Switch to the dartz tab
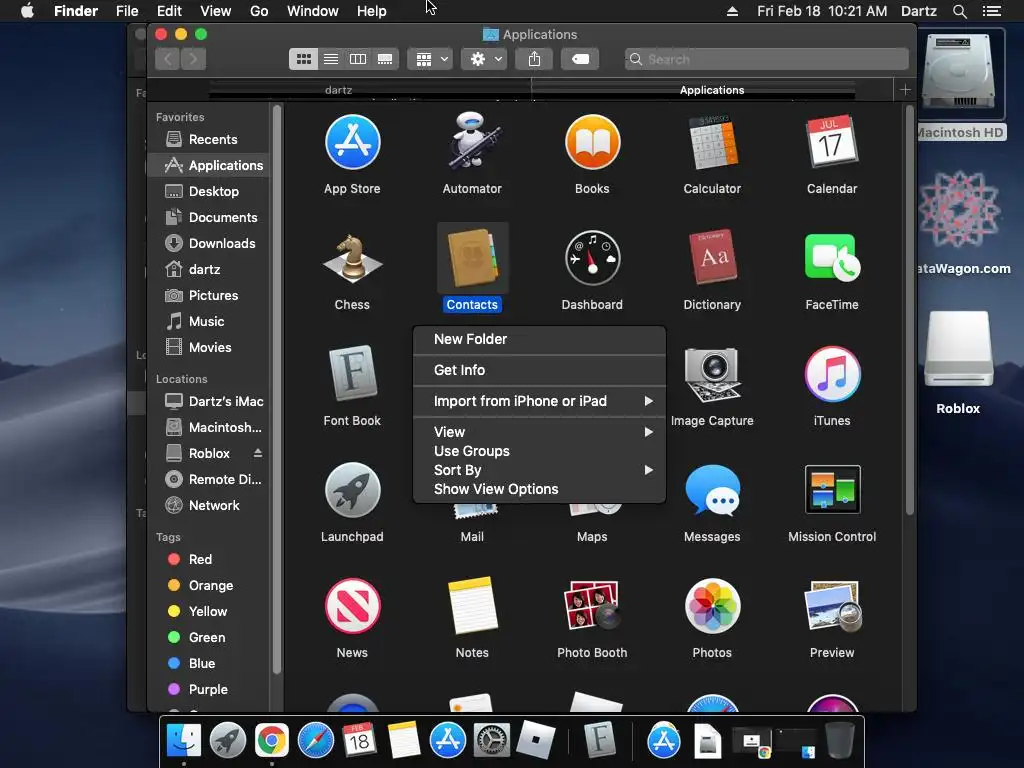This screenshot has height=768, width=1024. (338, 90)
